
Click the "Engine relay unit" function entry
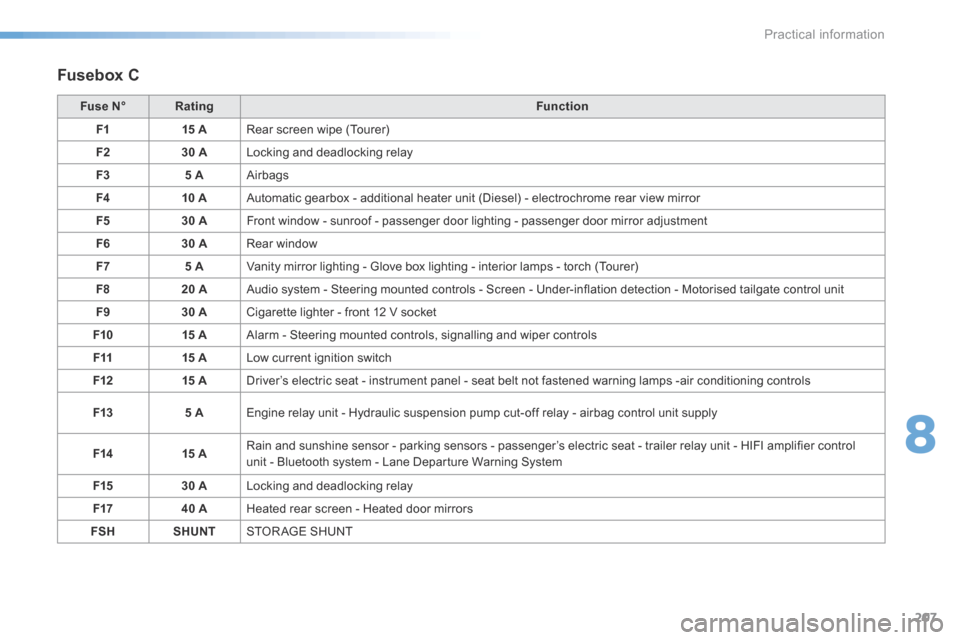pos(481,412)
